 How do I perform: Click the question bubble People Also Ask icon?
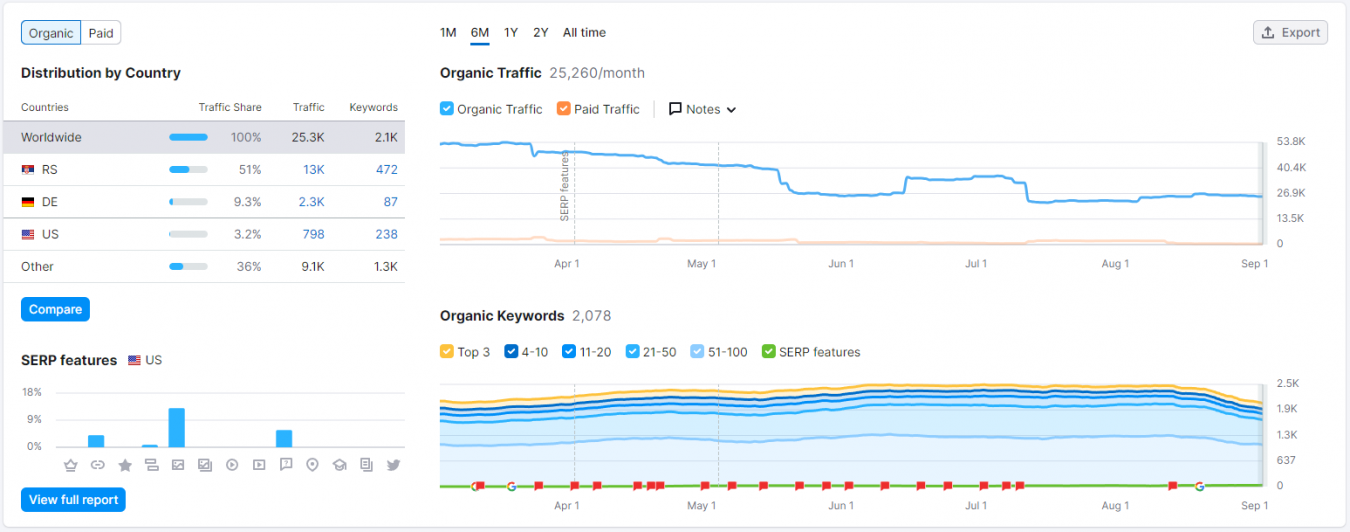click(286, 465)
